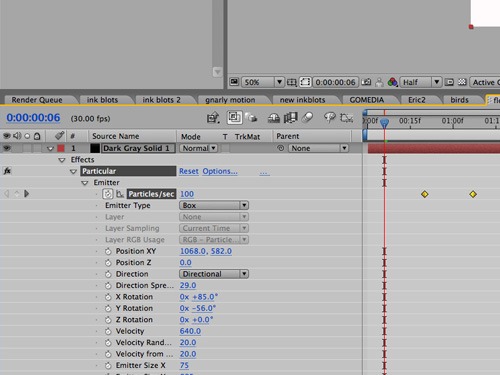Image resolution: width=500 pixels, height=375 pixels.
Task: Open the show channel RGB circles icon
Action: (x=392, y=82)
